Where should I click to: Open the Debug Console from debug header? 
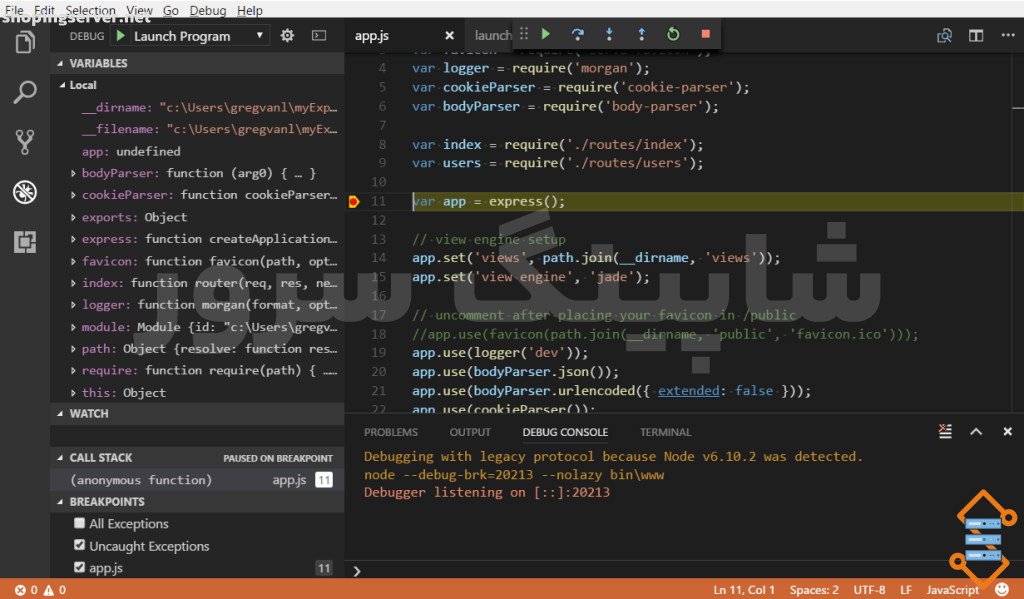point(319,35)
